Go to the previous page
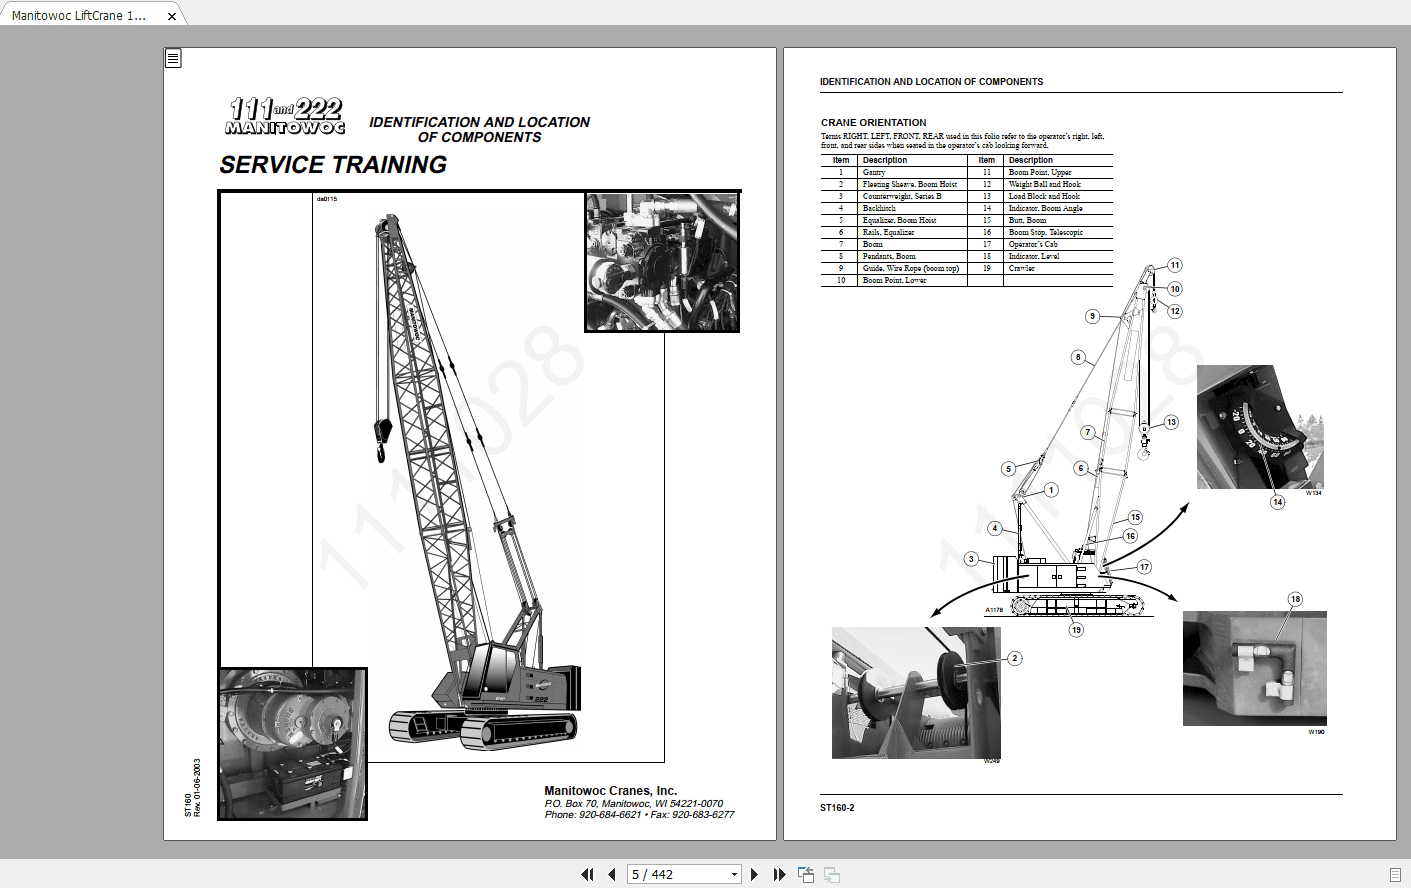 [x=611, y=873]
